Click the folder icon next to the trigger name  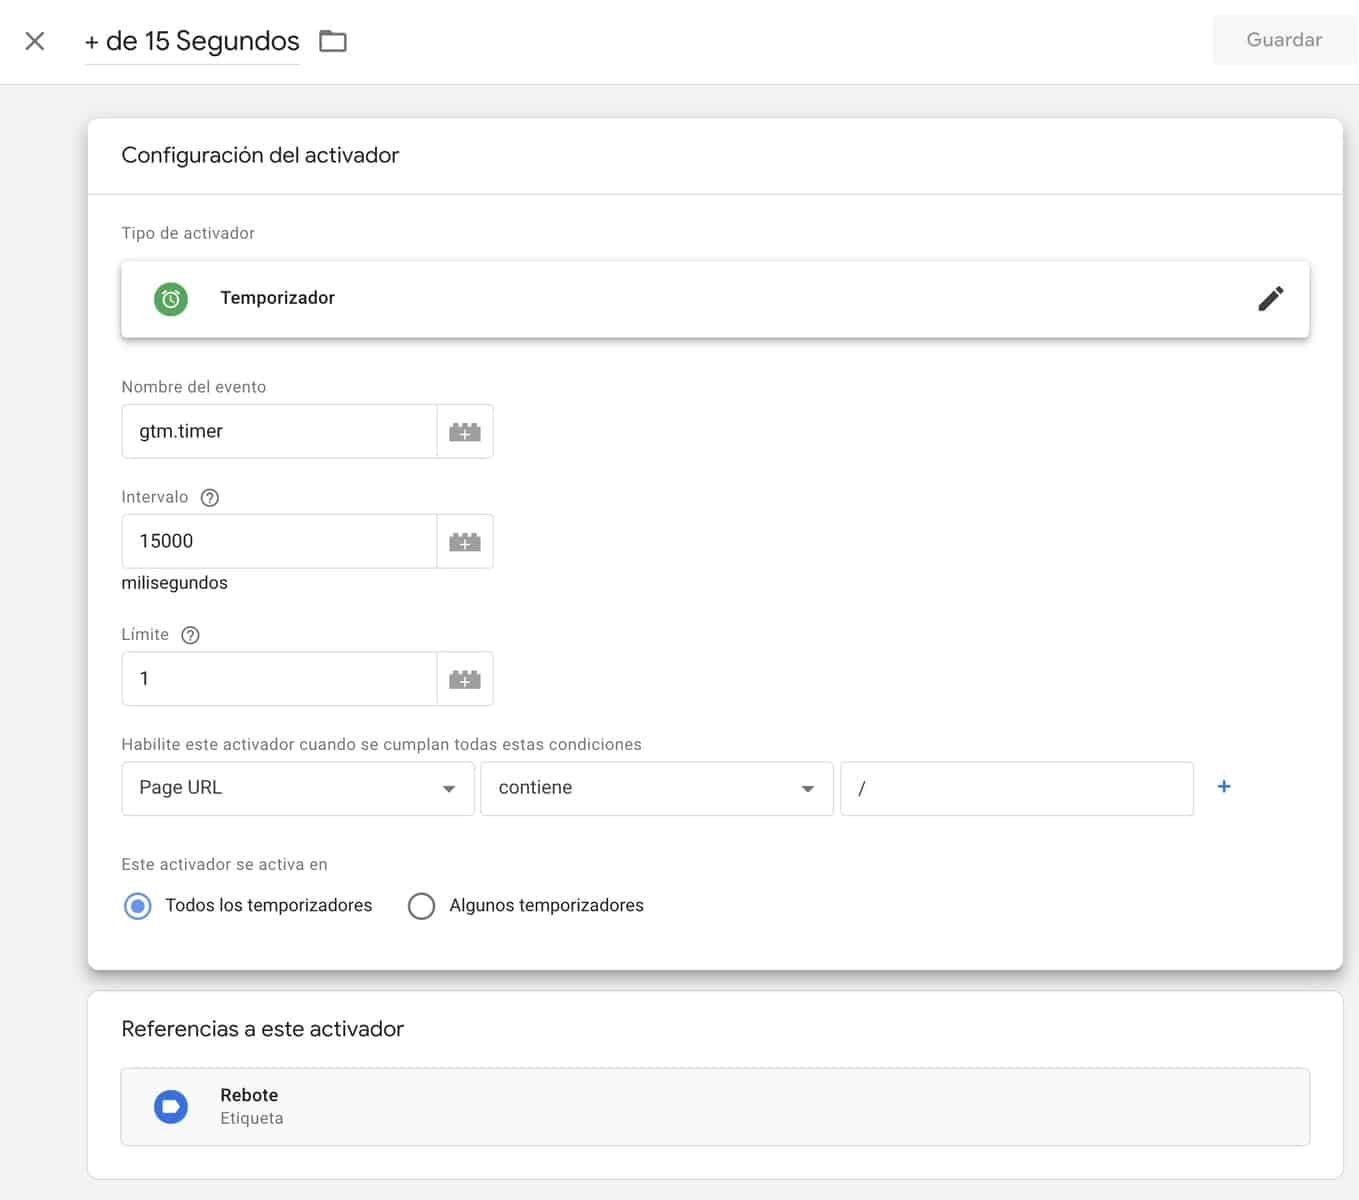click(x=333, y=41)
